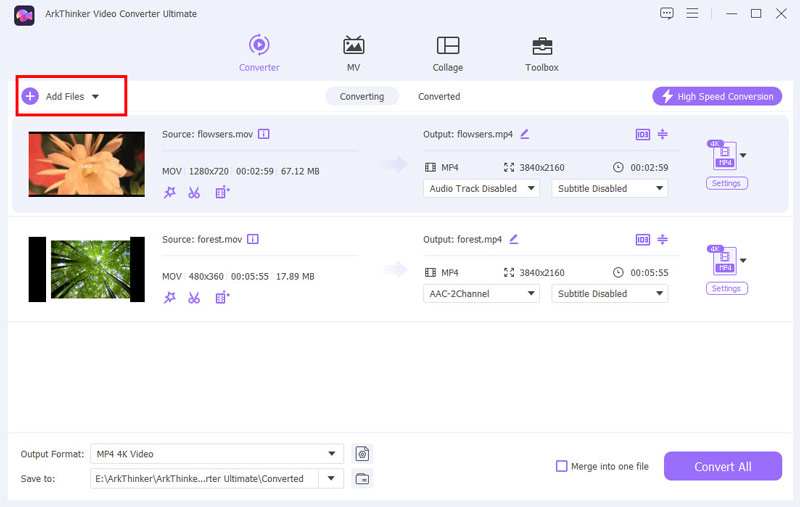Viewport: 800px width, 507px height.
Task: Open 4K MP4 format icon for flowsers
Action: pyautogui.click(x=723, y=155)
